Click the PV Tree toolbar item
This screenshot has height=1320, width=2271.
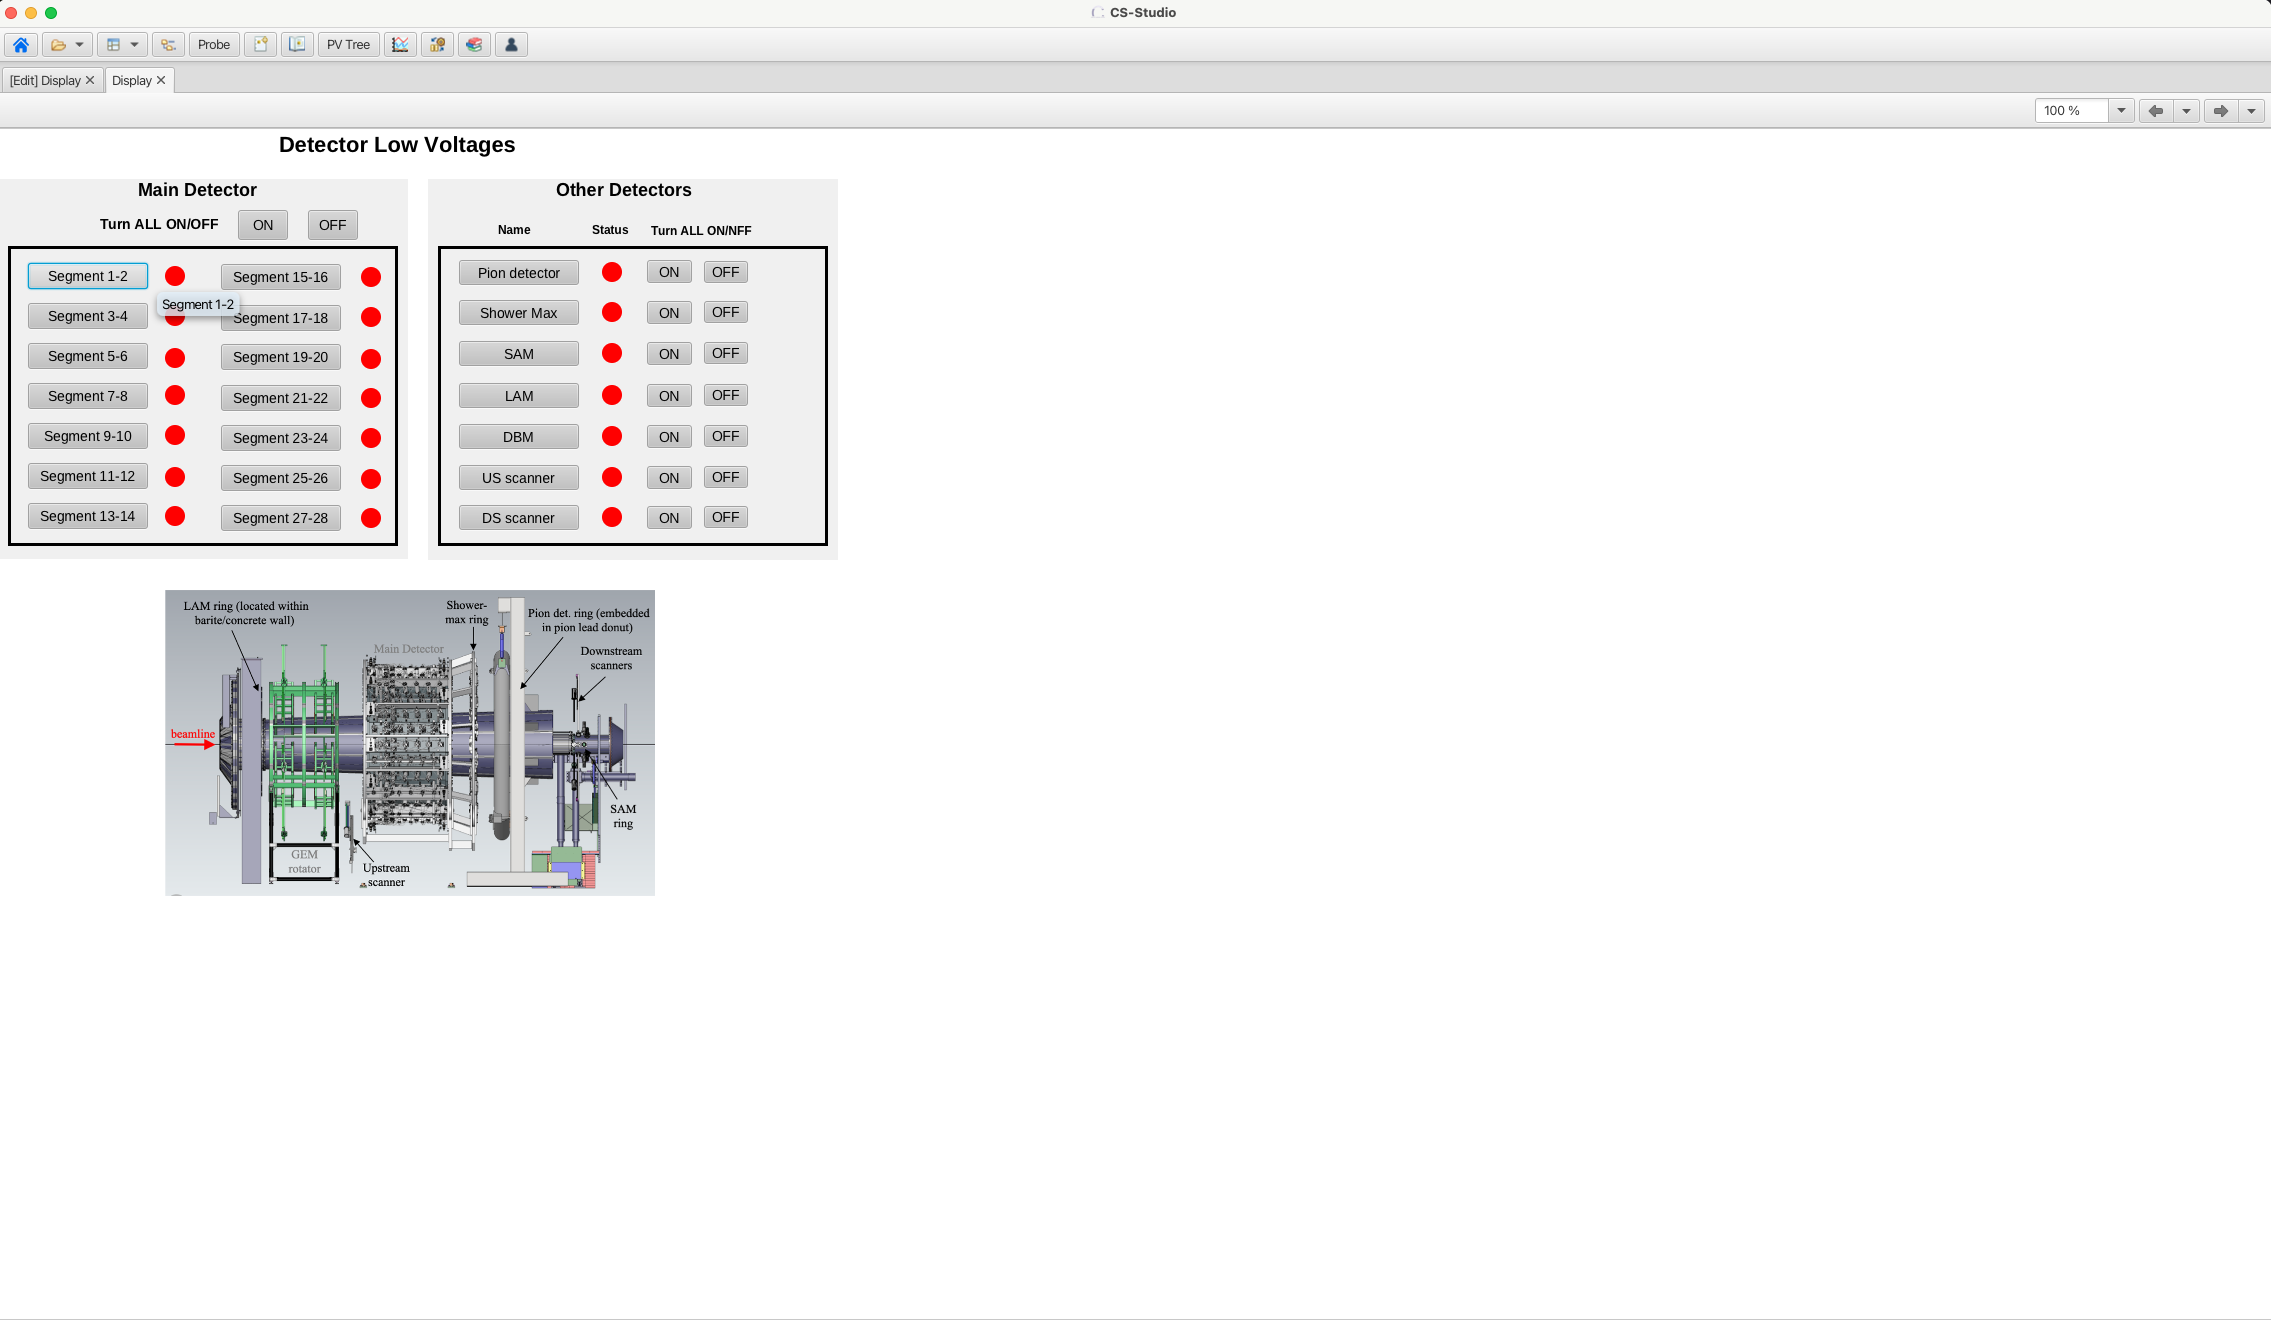[x=348, y=45]
